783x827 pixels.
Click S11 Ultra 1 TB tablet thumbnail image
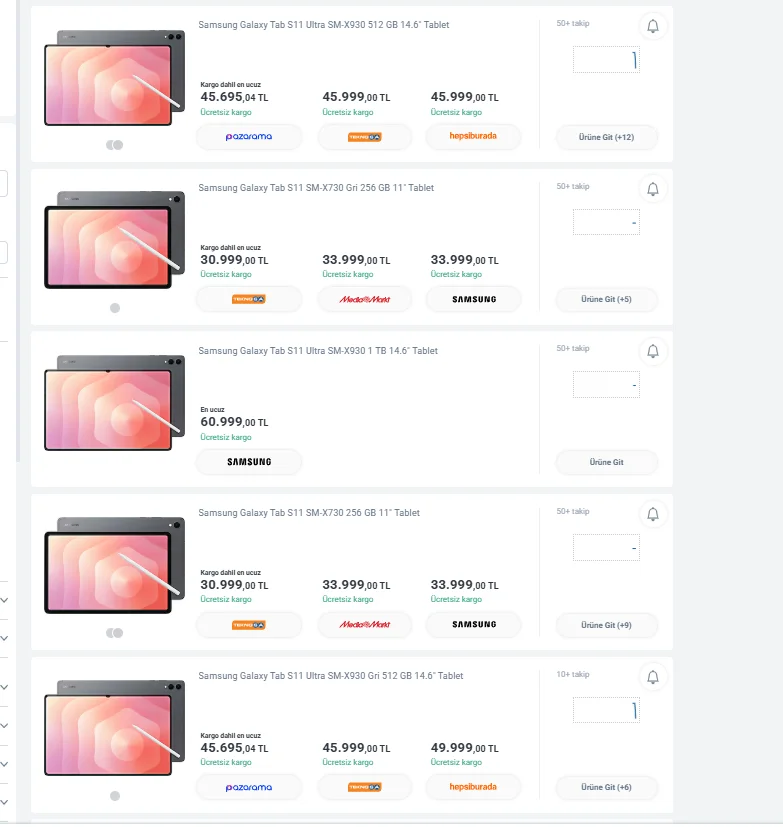pos(114,400)
